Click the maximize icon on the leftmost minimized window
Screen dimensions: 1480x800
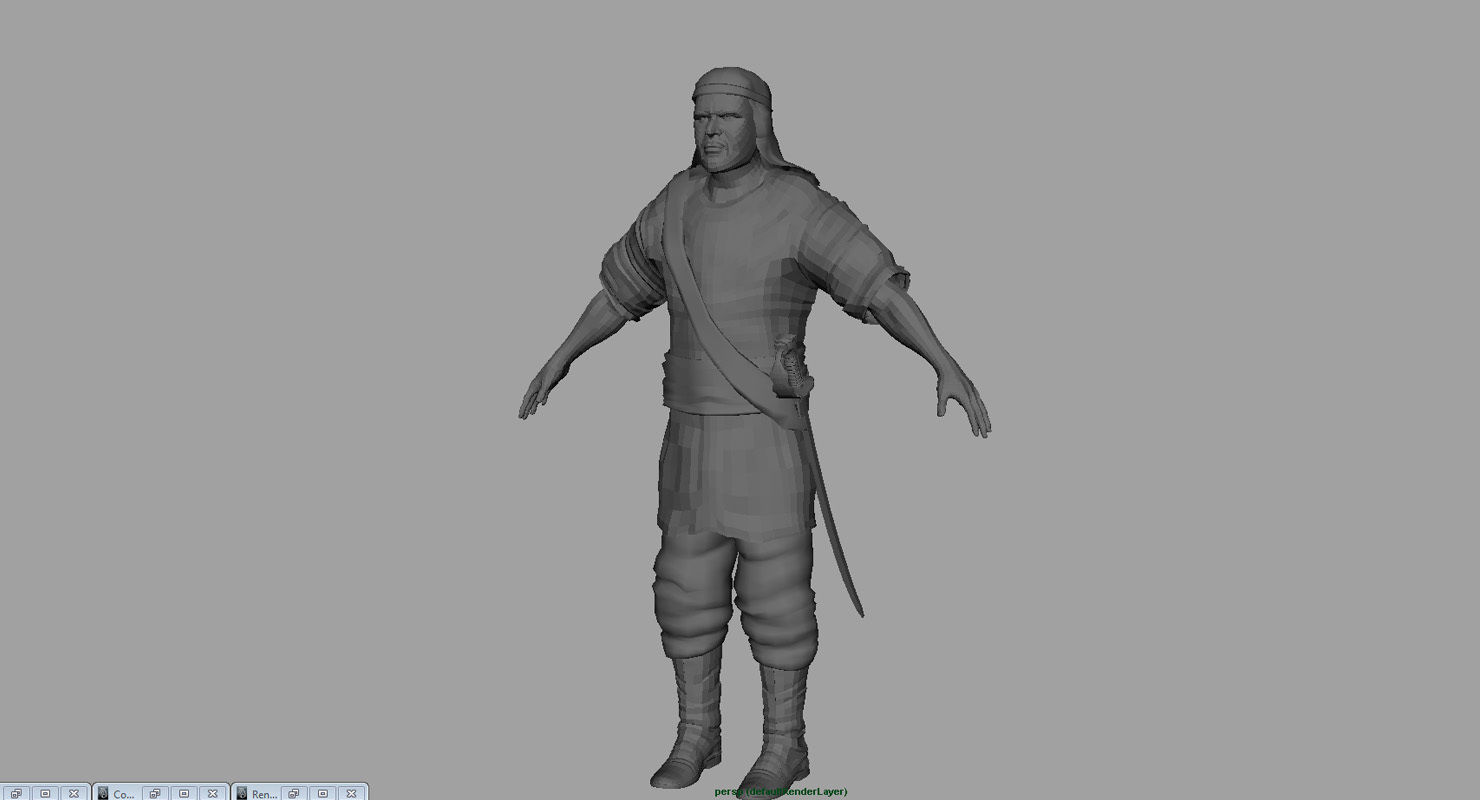coord(45,793)
